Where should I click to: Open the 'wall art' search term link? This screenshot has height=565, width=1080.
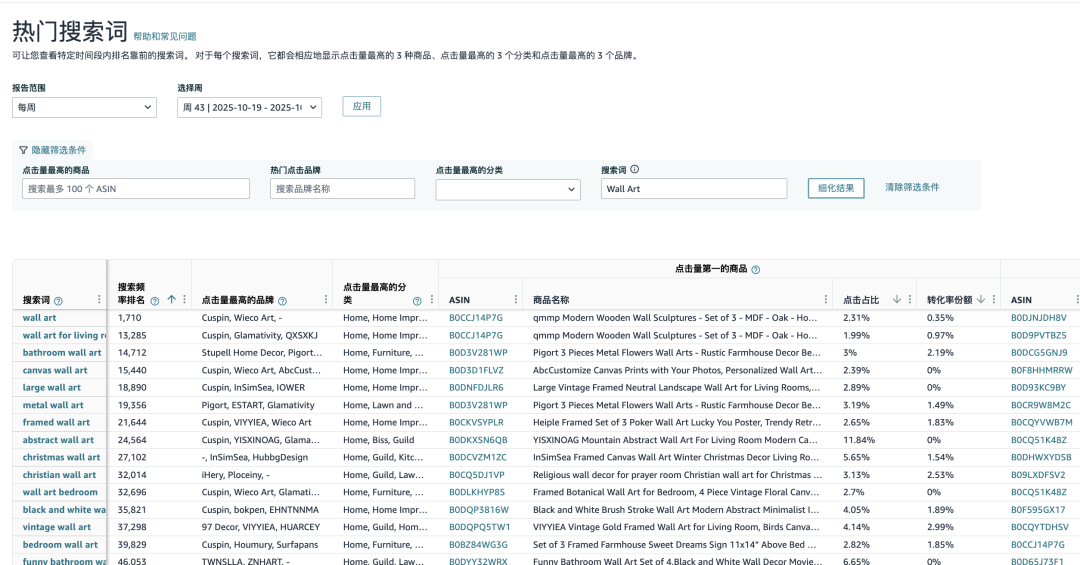[x=39, y=318]
